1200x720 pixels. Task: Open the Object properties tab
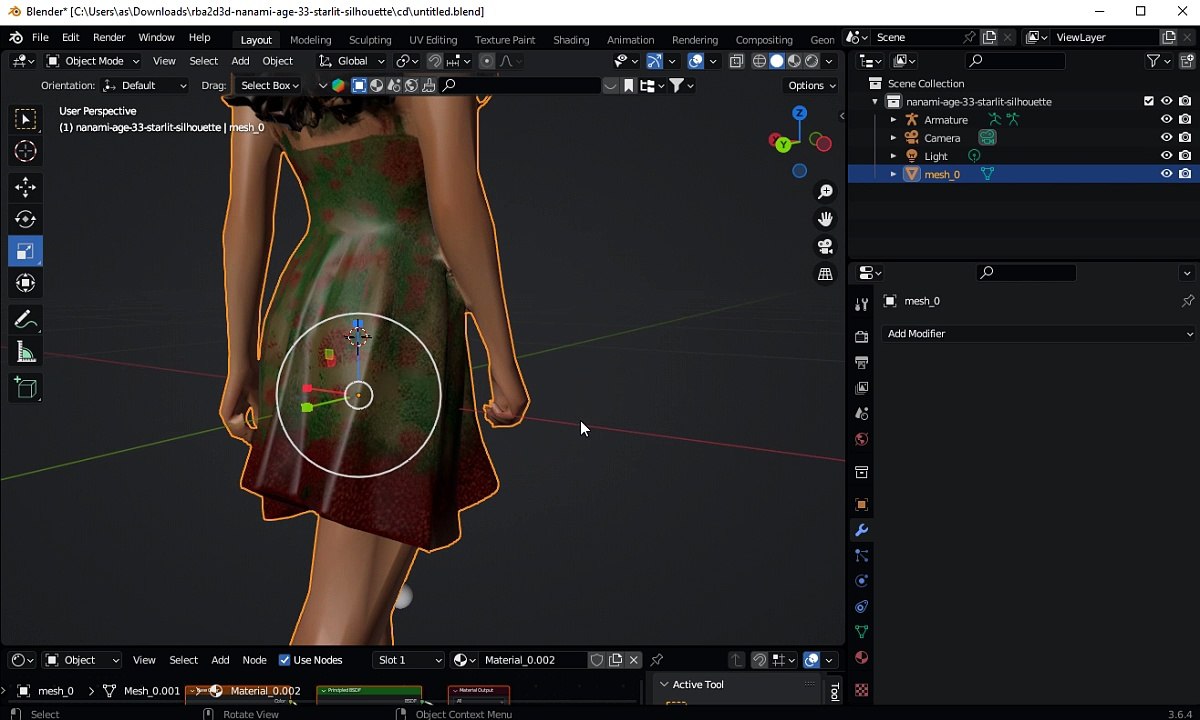click(861, 504)
